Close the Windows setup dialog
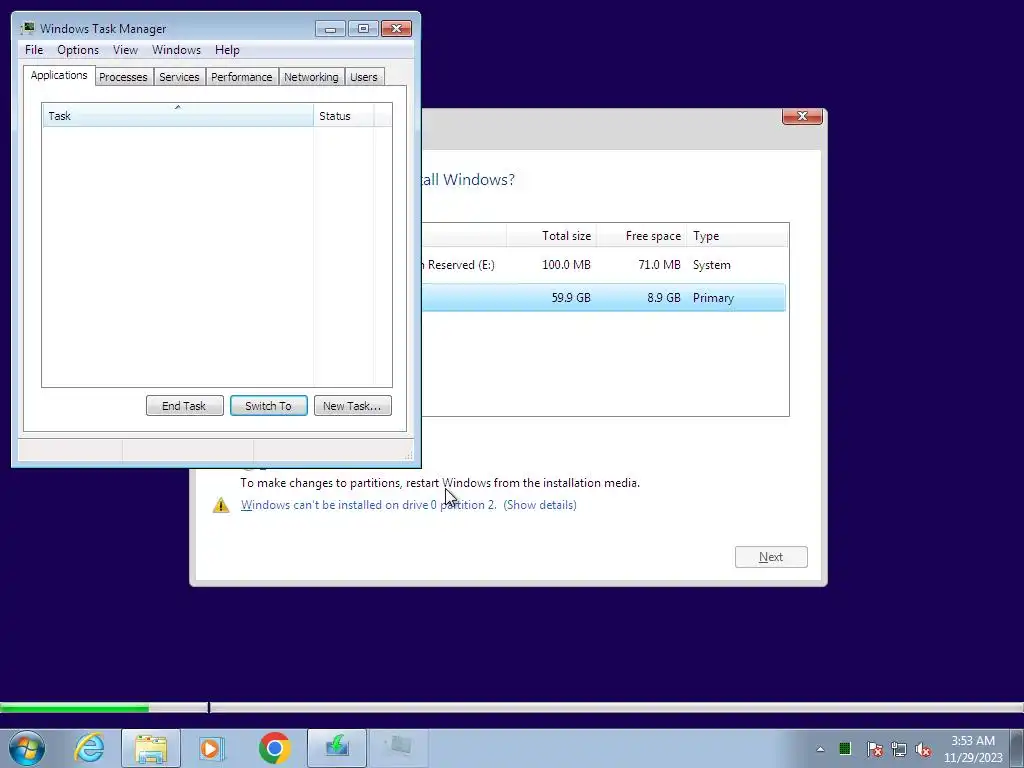 pyautogui.click(x=802, y=116)
